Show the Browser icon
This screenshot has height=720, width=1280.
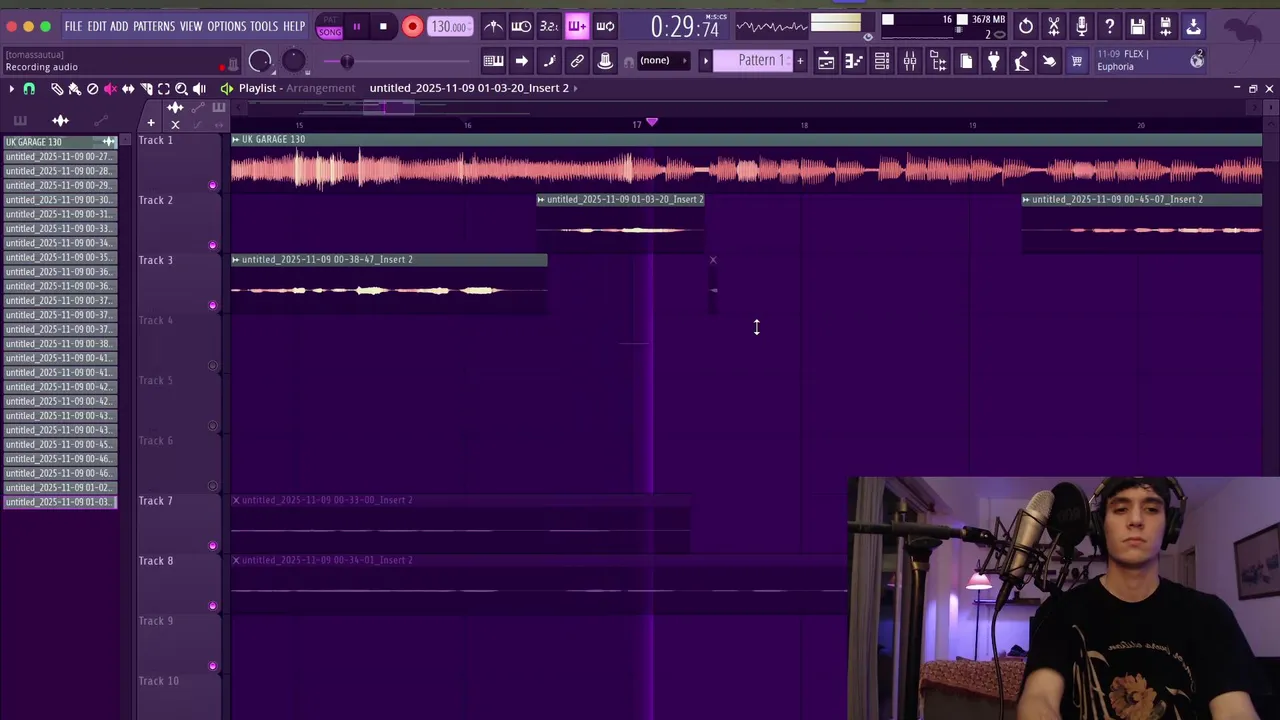click(938, 61)
